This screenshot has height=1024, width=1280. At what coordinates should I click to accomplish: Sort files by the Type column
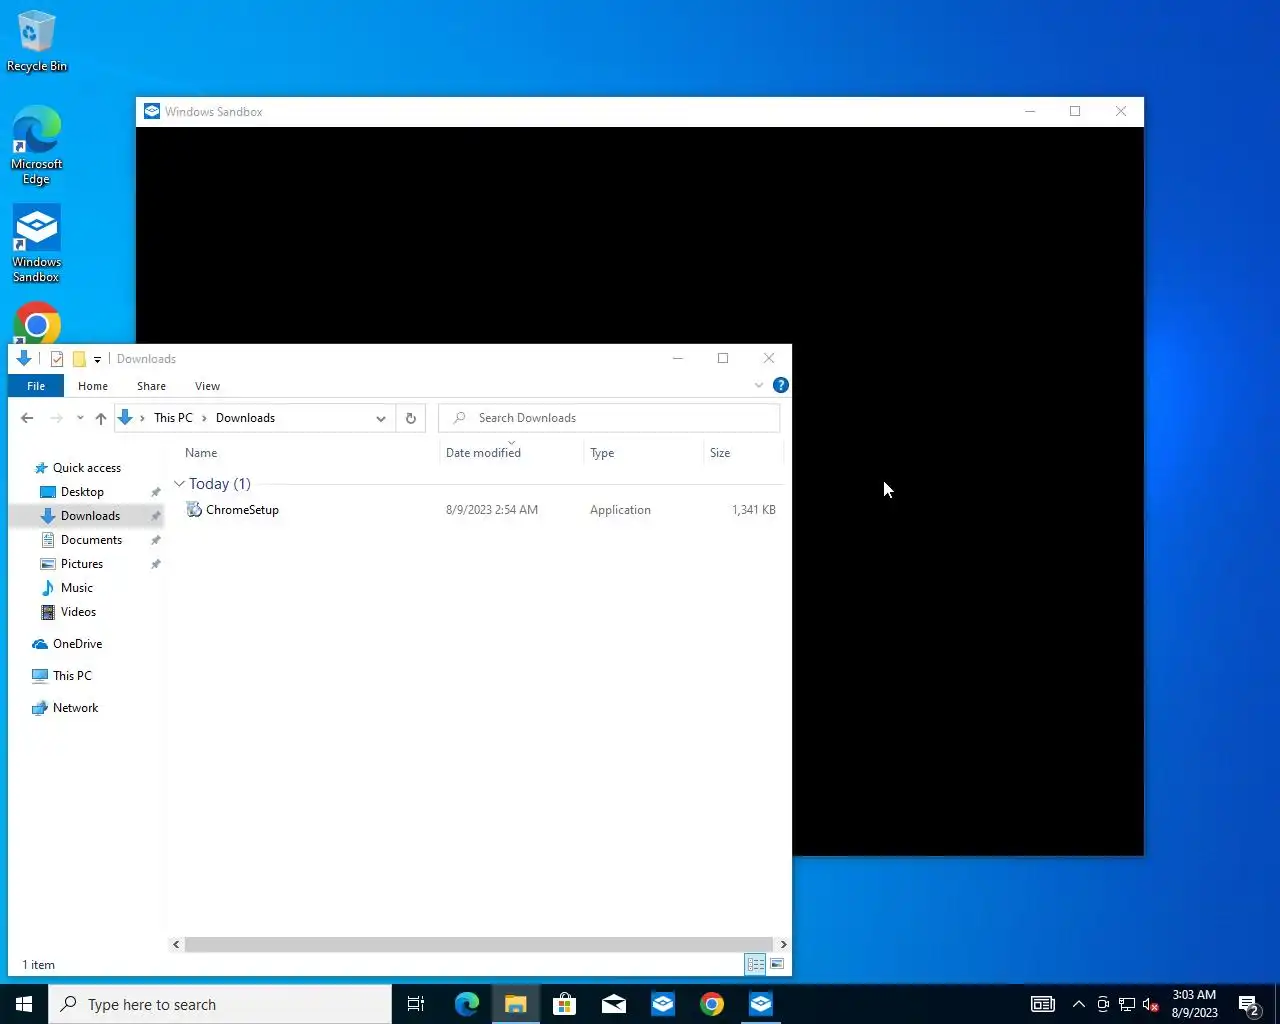602,453
